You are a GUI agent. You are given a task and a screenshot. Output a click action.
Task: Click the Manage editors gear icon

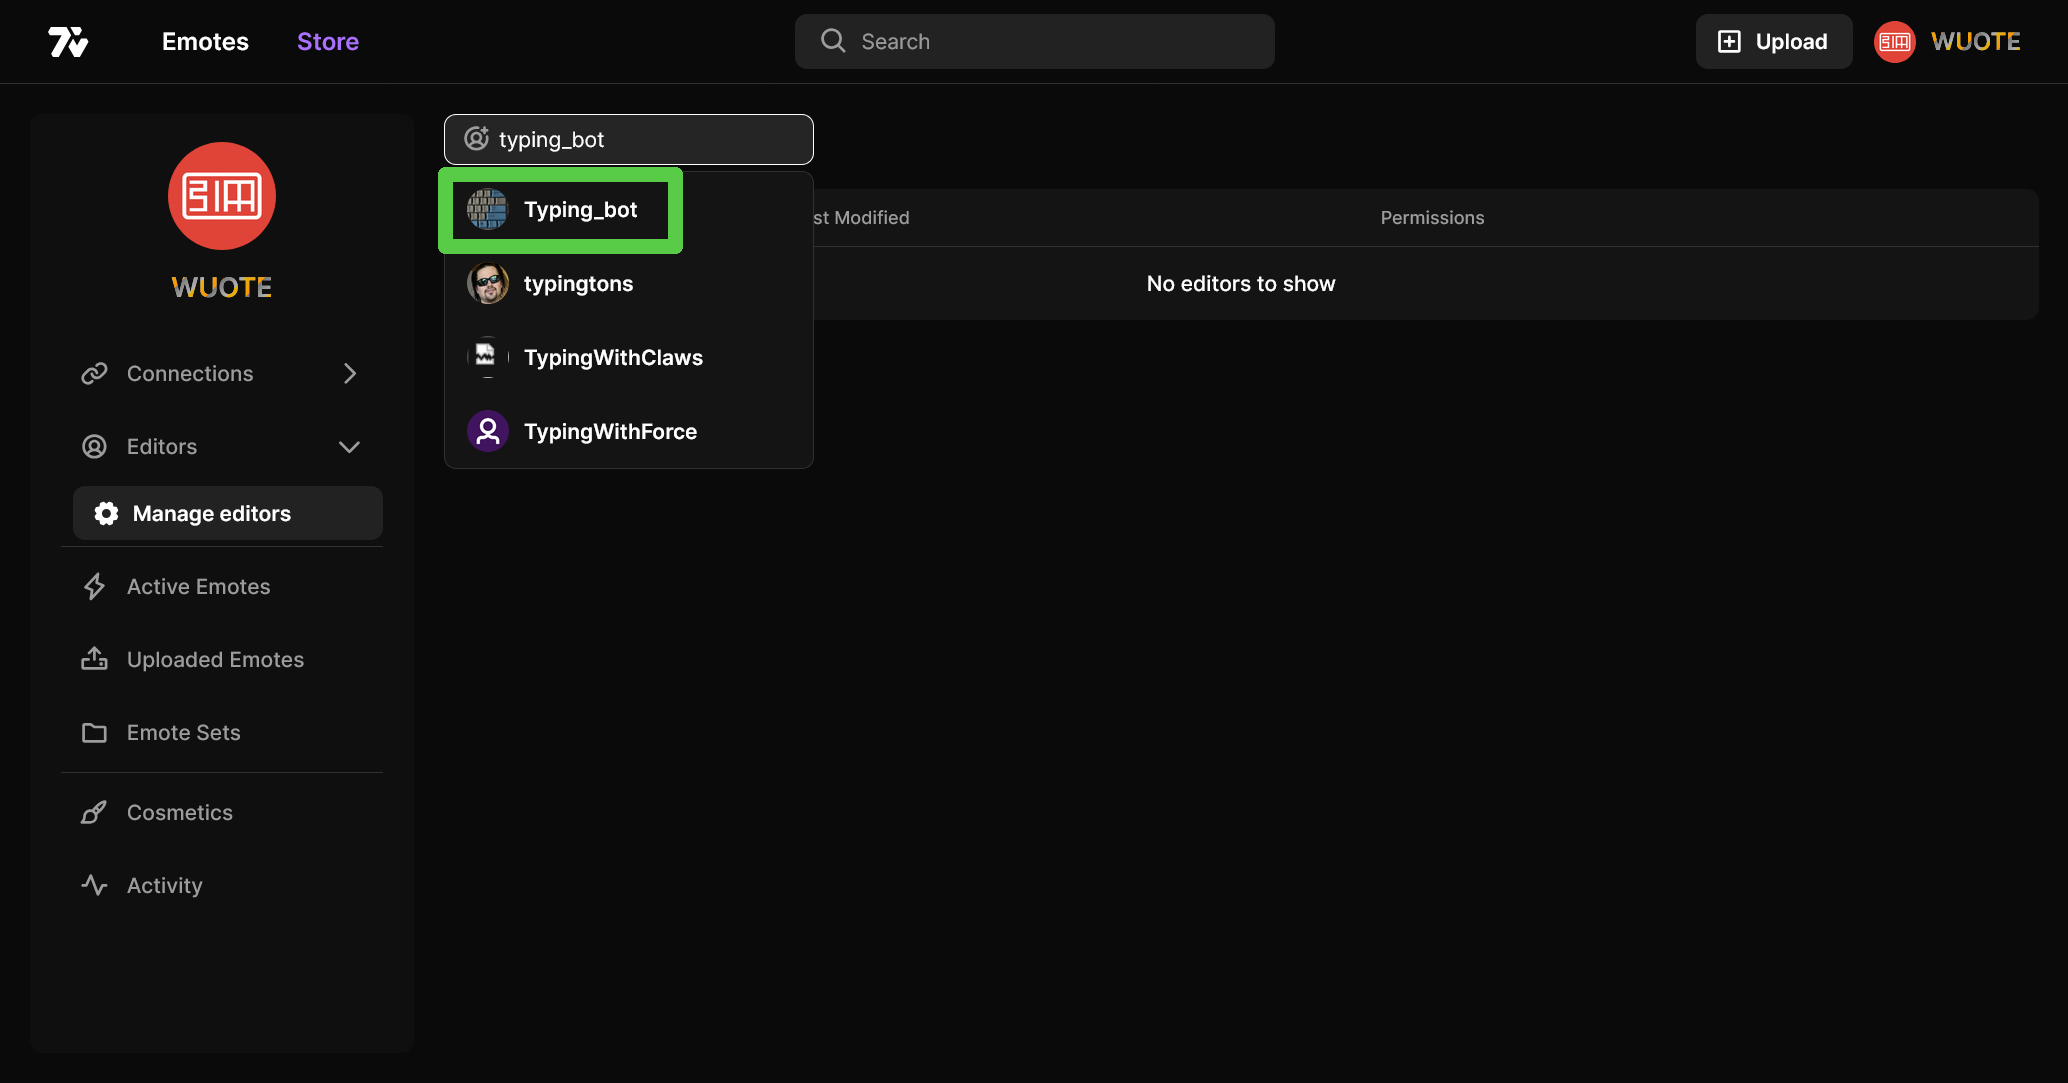(x=106, y=514)
